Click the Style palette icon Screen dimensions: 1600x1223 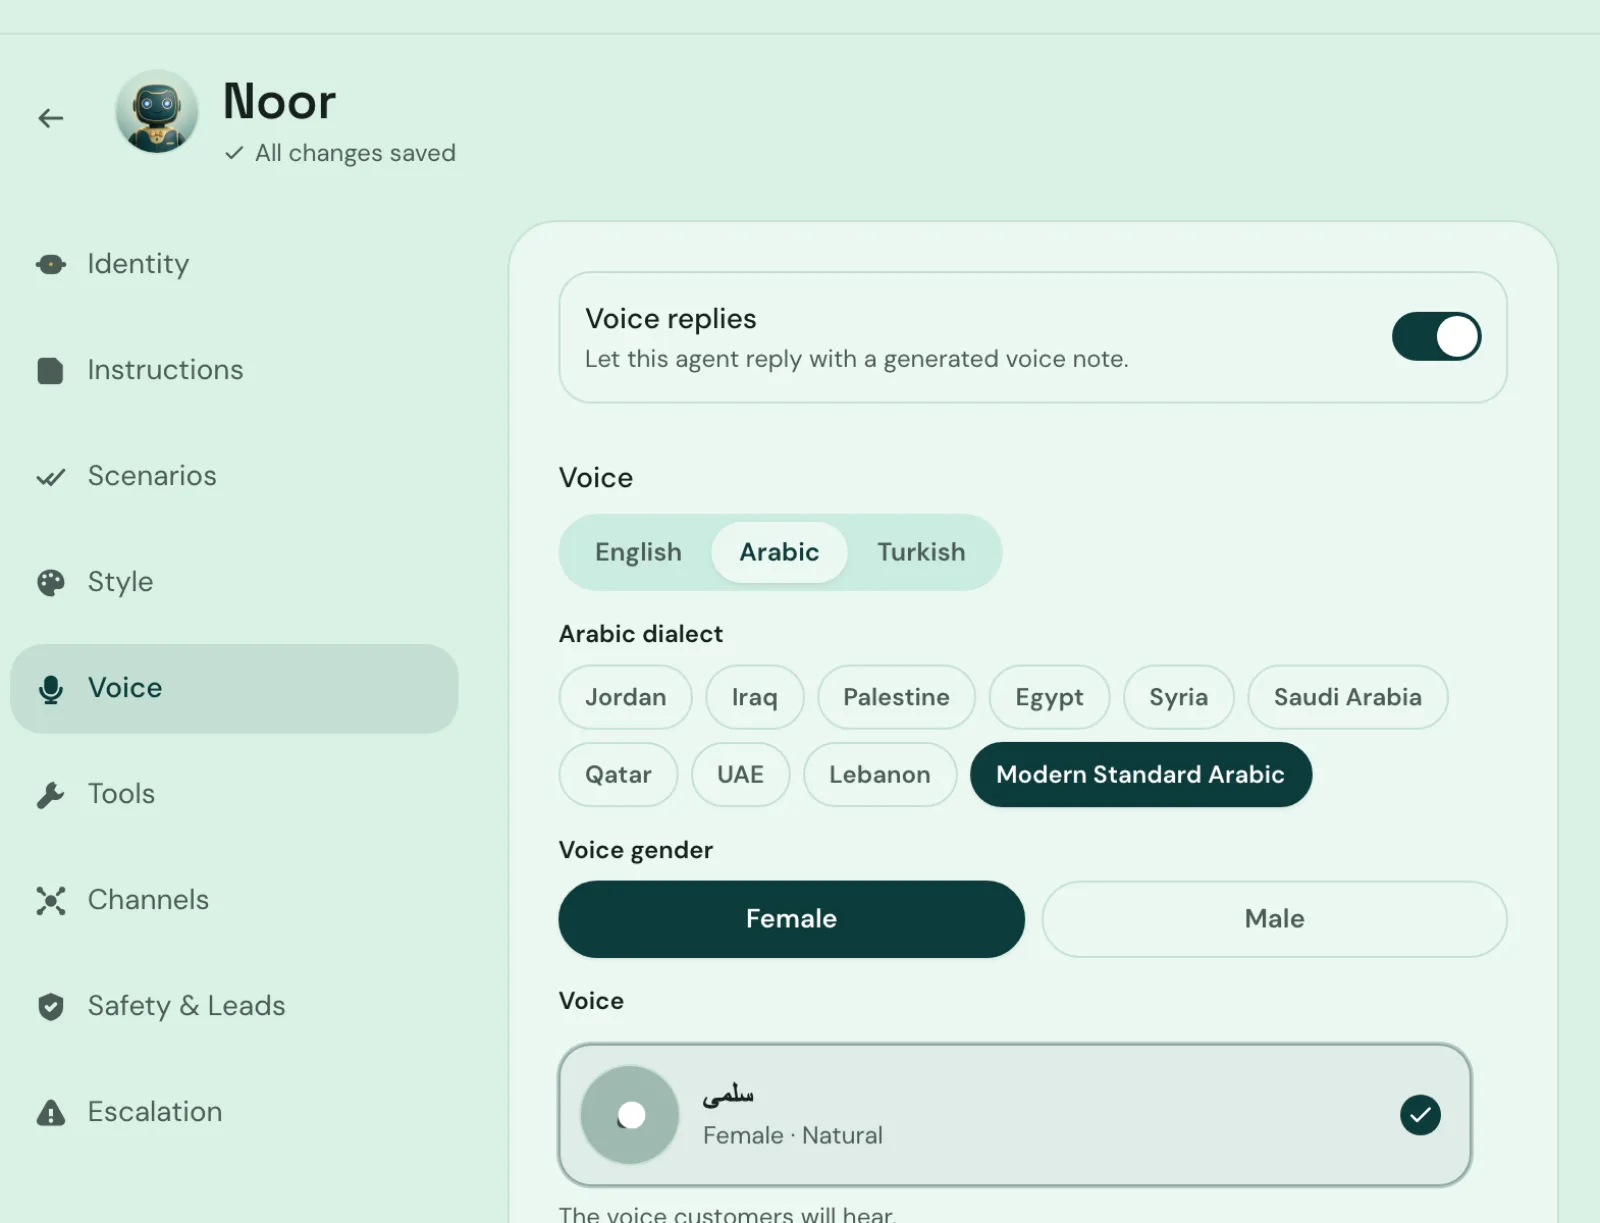click(51, 583)
